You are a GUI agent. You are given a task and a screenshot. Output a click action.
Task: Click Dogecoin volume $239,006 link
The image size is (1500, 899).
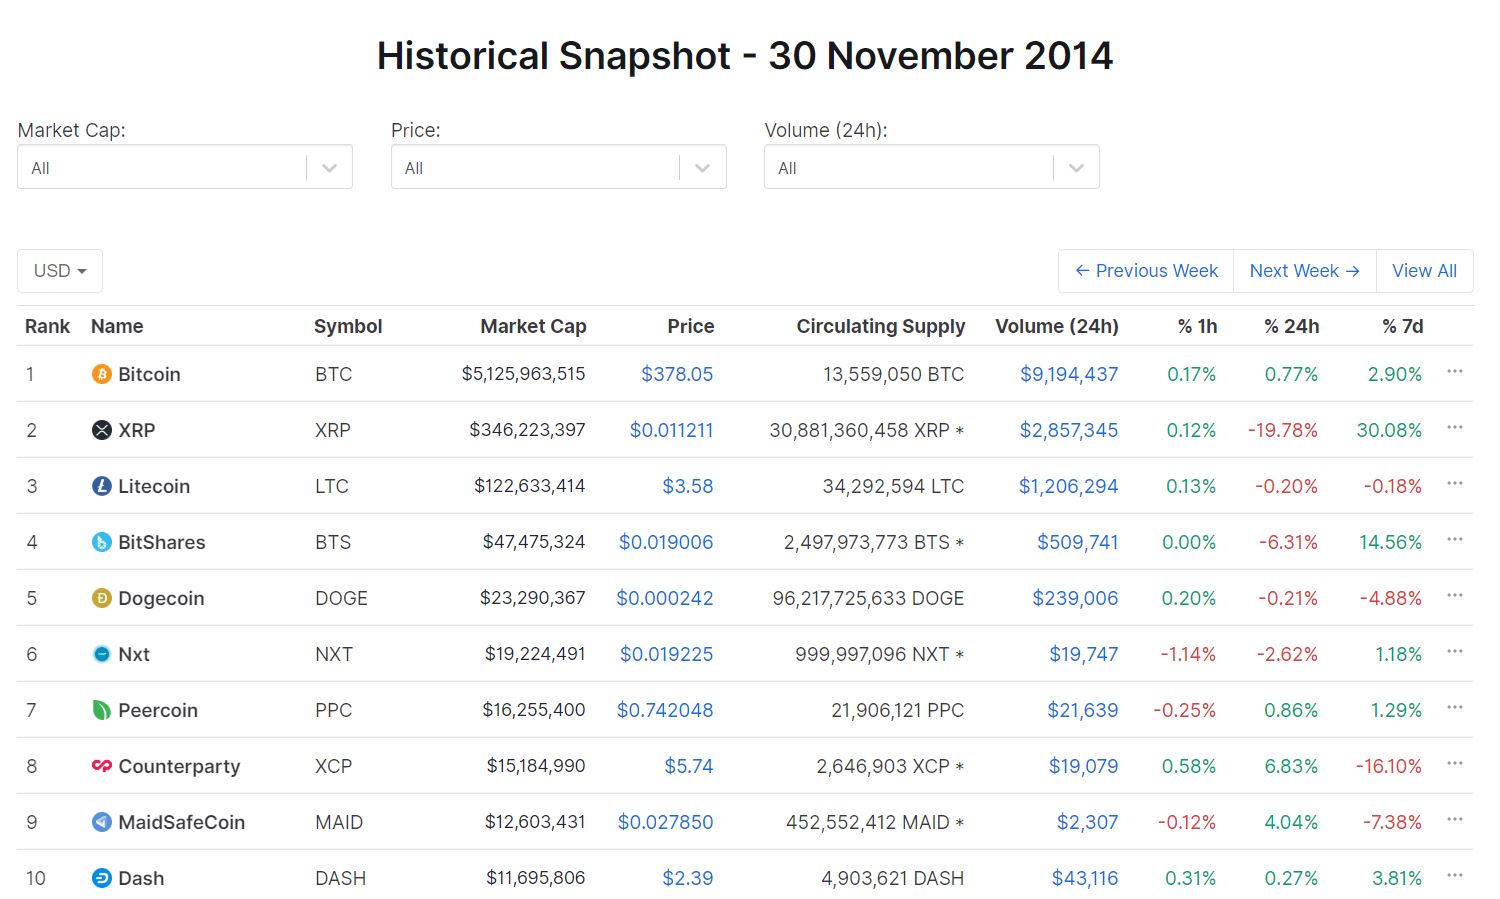[1075, 598]
